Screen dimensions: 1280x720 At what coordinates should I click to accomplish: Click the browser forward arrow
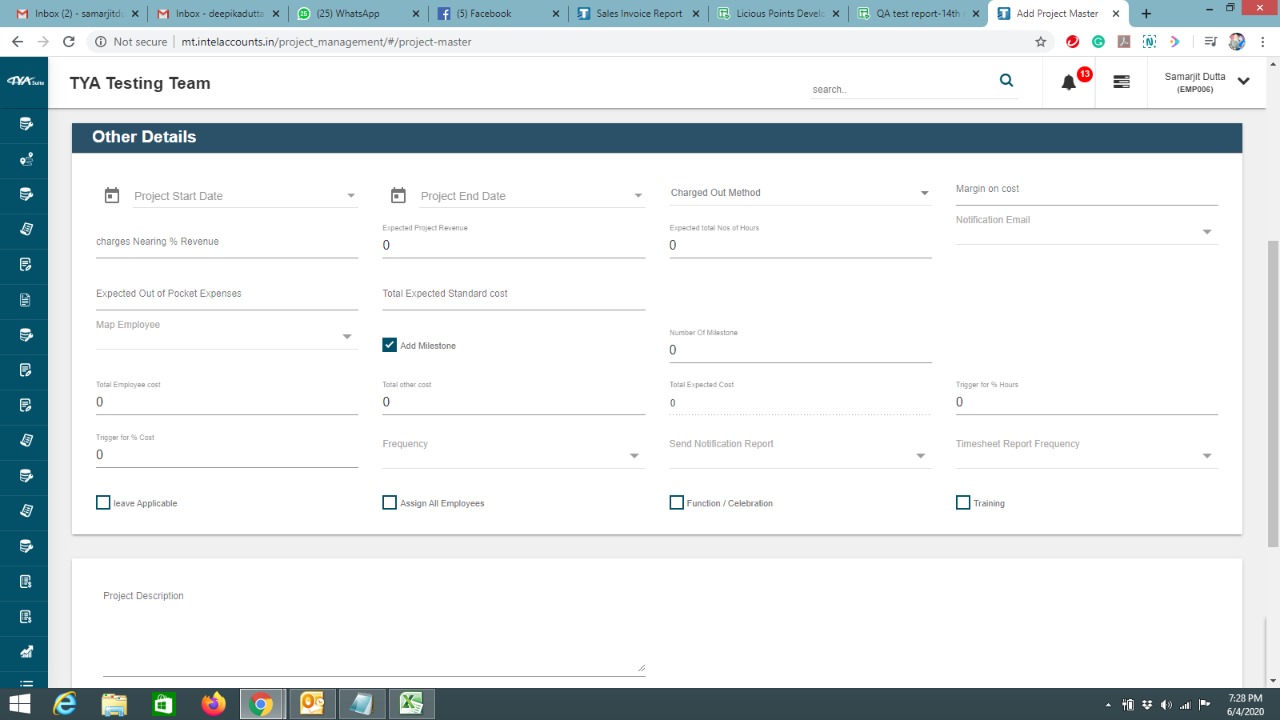pos(43,42)
